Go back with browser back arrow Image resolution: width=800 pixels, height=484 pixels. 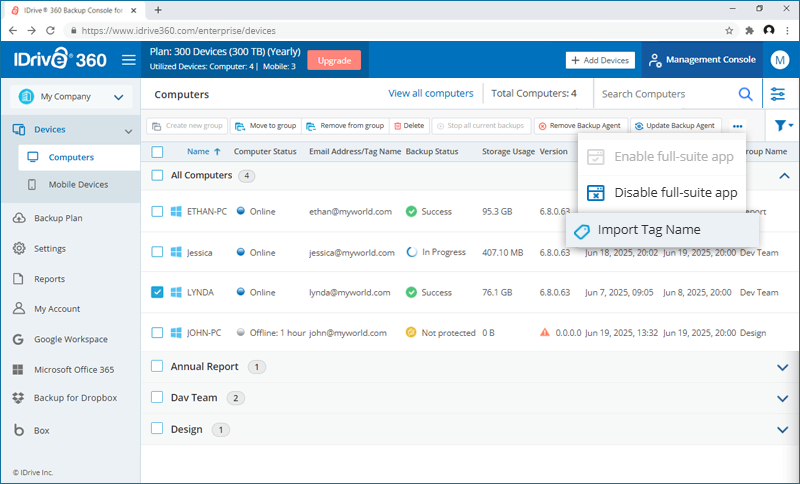point(13,31)
